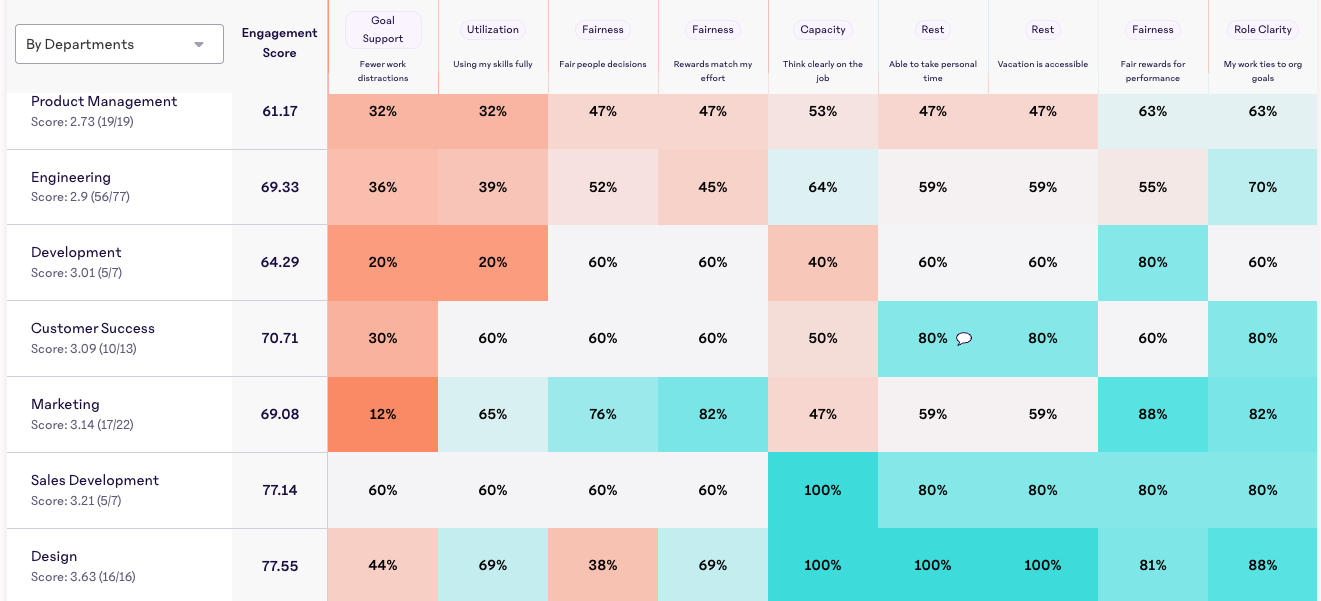1321x601 pixels.
Task: Open the Customer Success department
Action: (x=93, y=329)
